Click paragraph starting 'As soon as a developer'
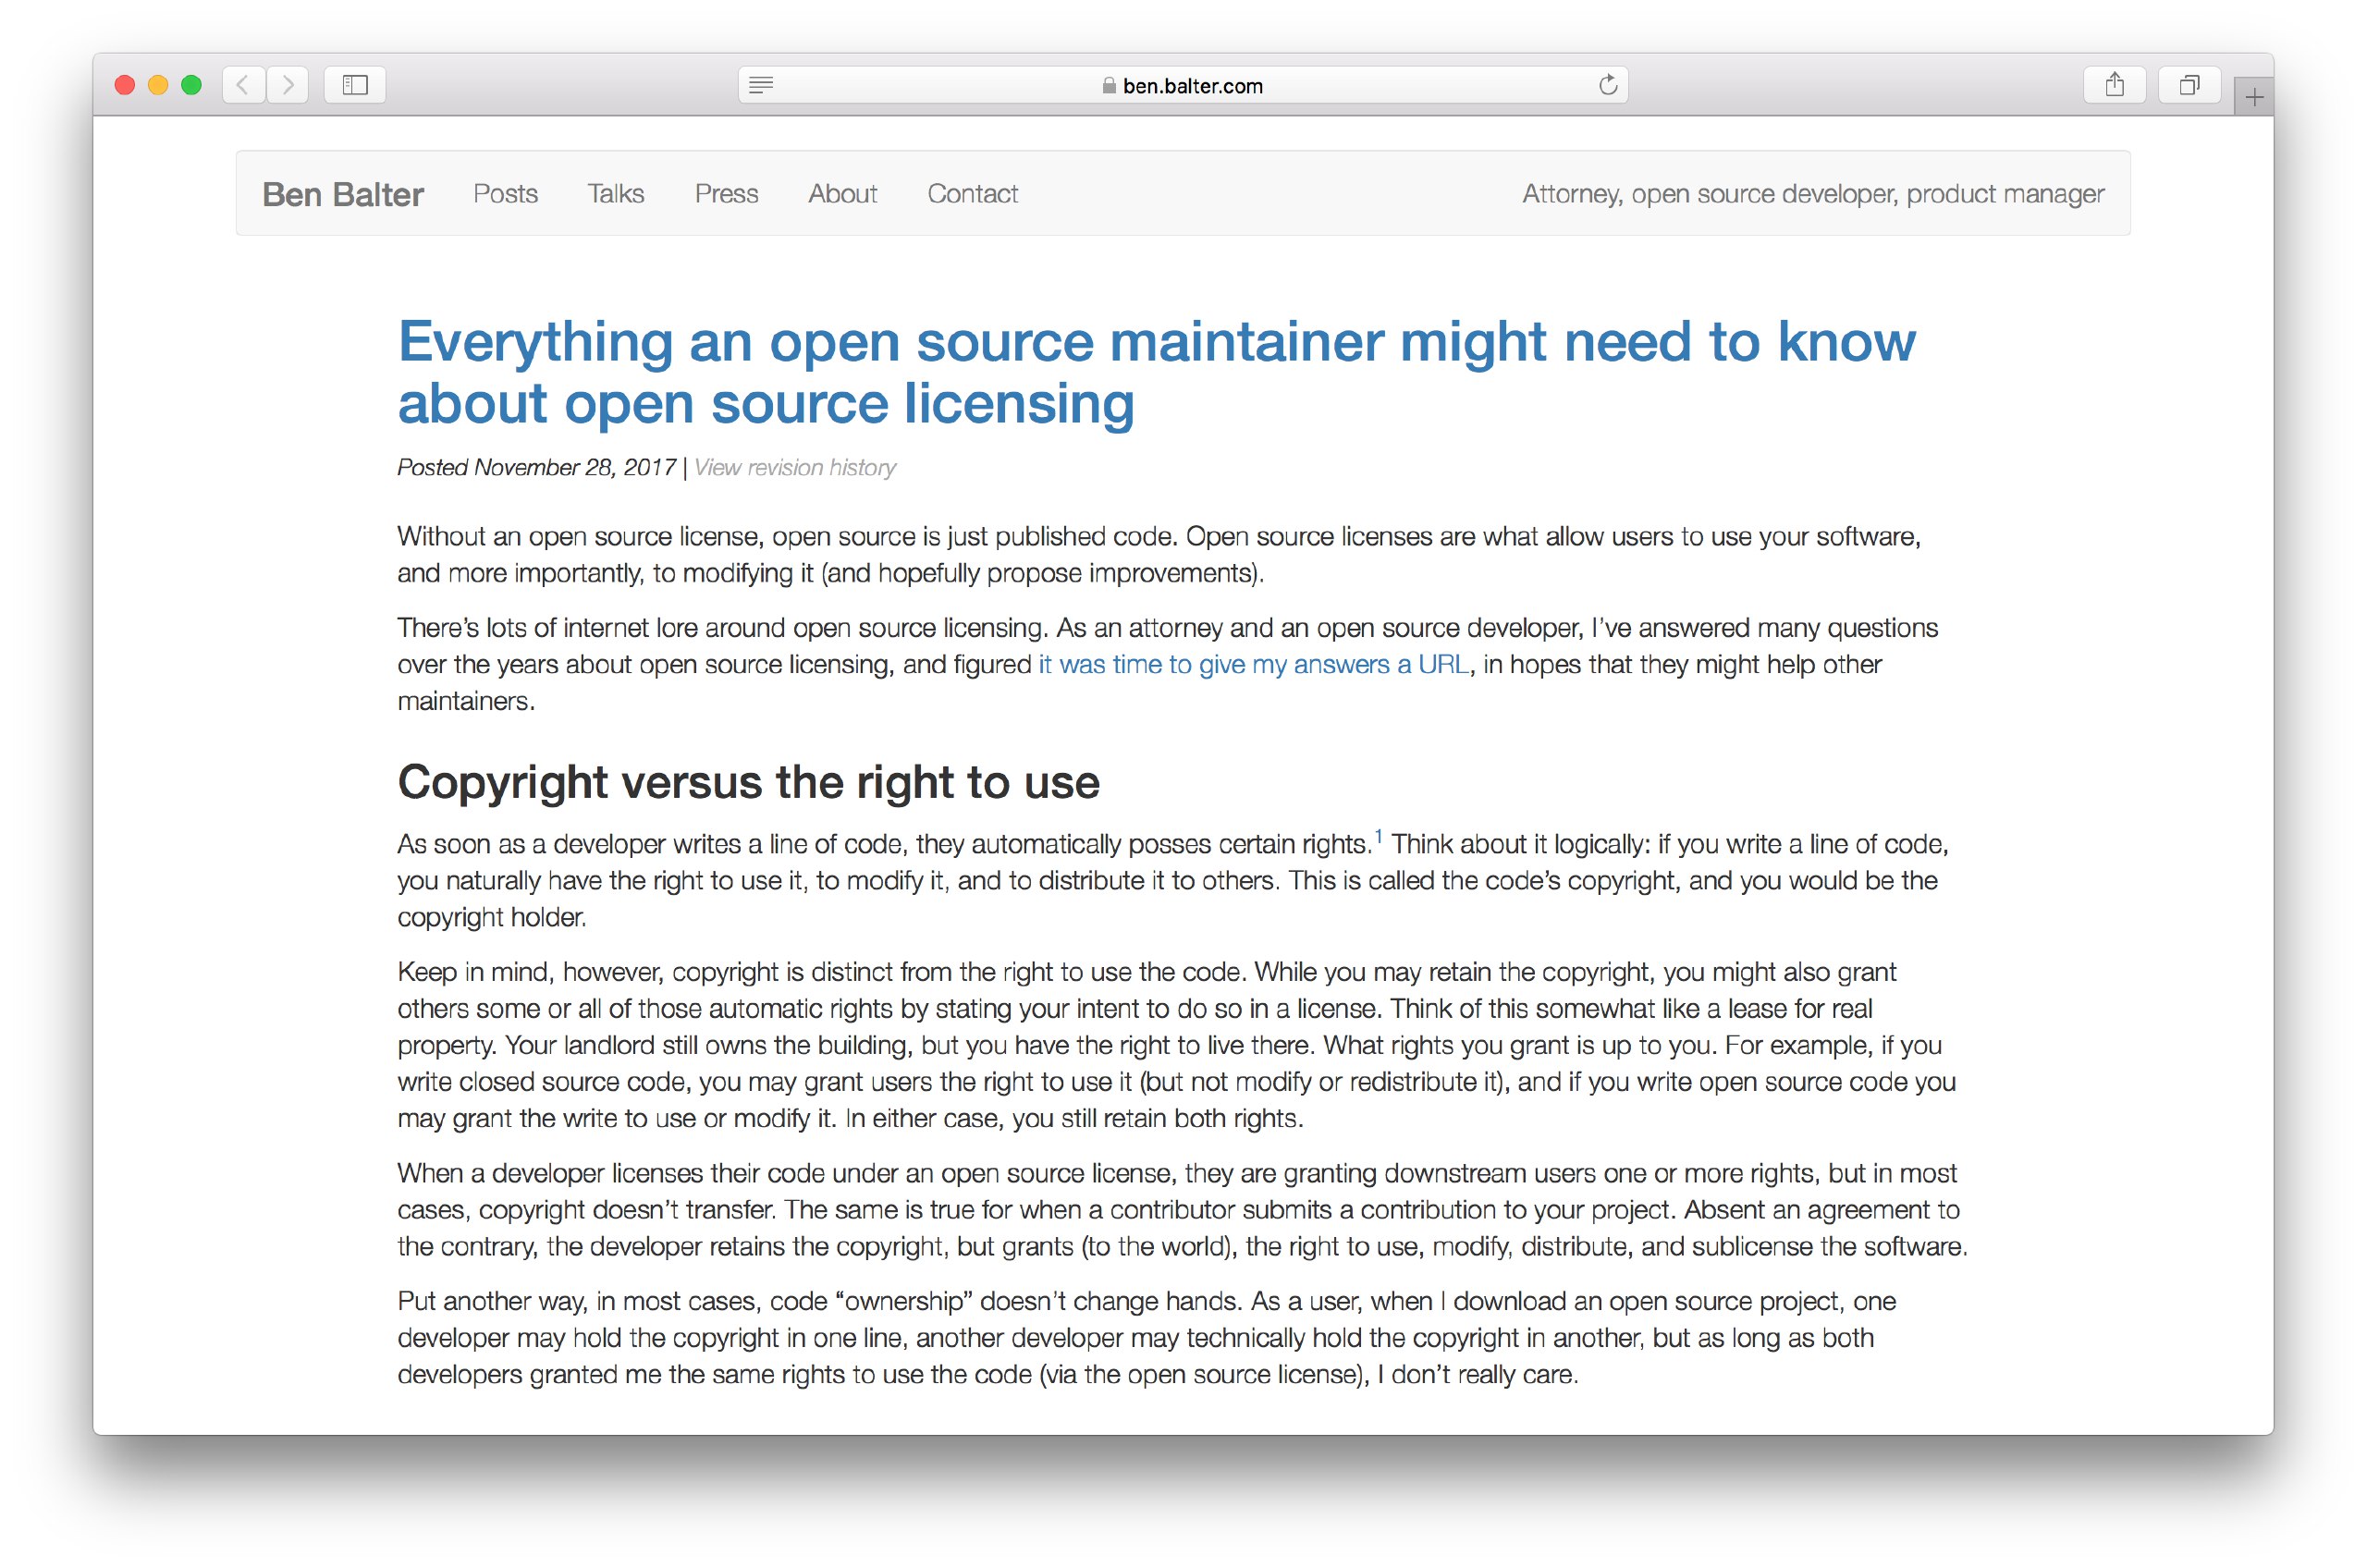The height and width of the screenshot is (1568, 2367). [1172, 880]
